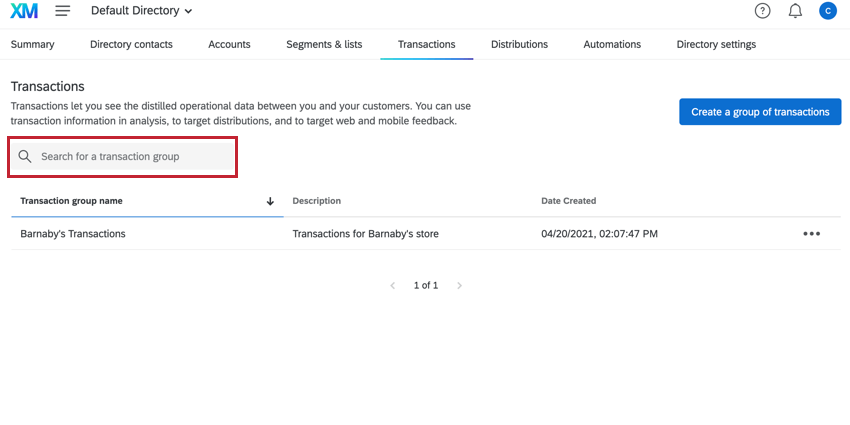This screenshot has width=850, height=425.
Task: Go to the next page arrow
Action: (459, 286)
